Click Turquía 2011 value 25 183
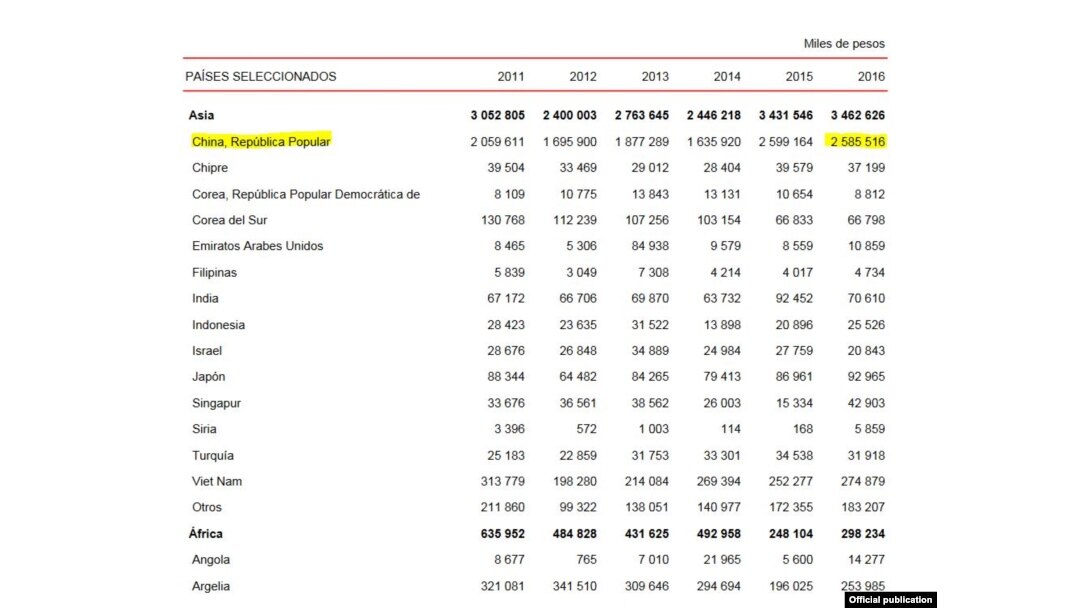 pos(506,455)
